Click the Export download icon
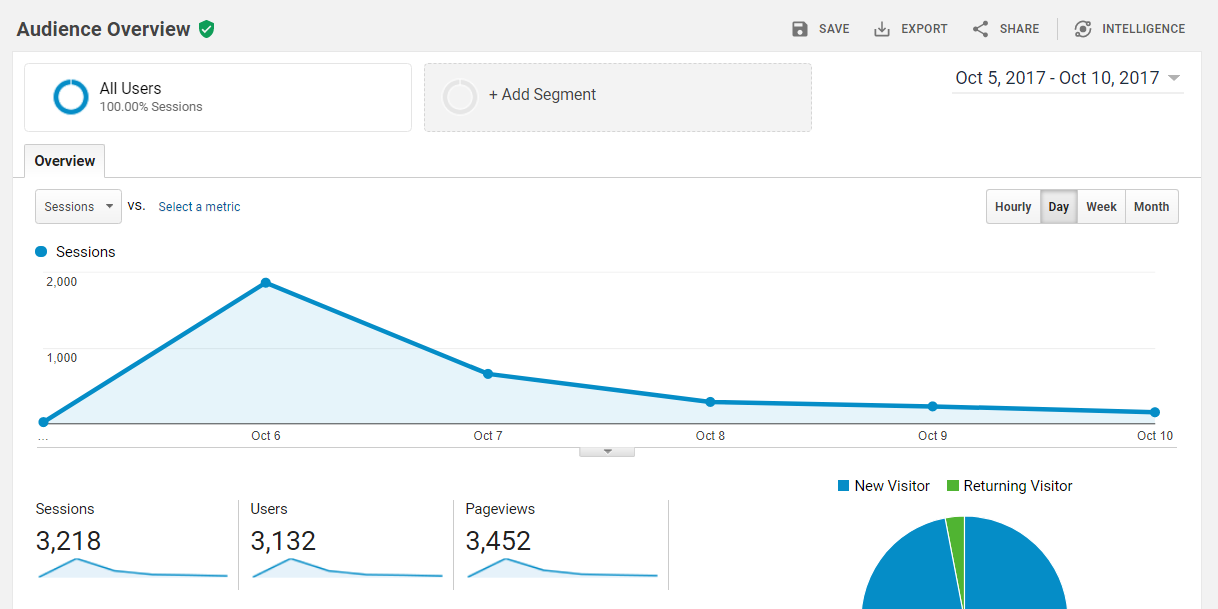This screenshot has height=609, width=1218. coord(882,29)
